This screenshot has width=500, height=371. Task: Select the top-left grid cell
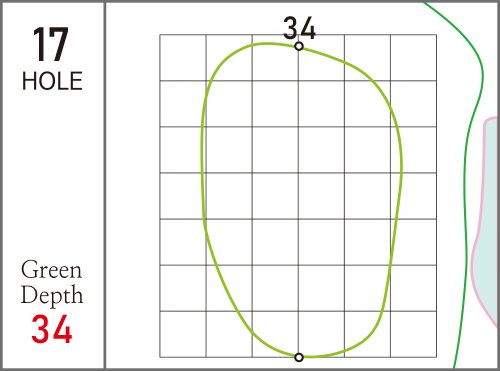183,57
